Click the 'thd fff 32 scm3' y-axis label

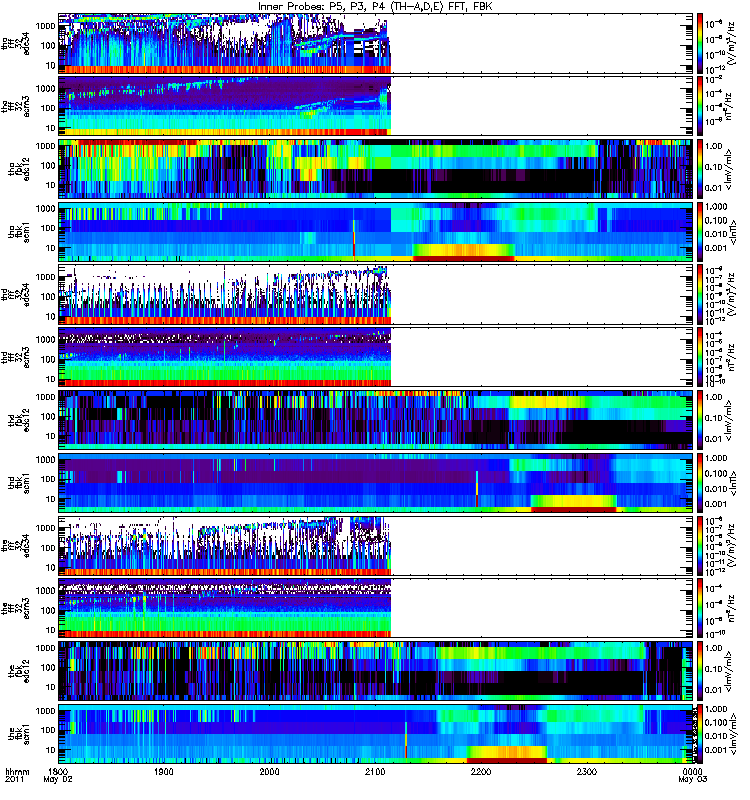point(15,357)
